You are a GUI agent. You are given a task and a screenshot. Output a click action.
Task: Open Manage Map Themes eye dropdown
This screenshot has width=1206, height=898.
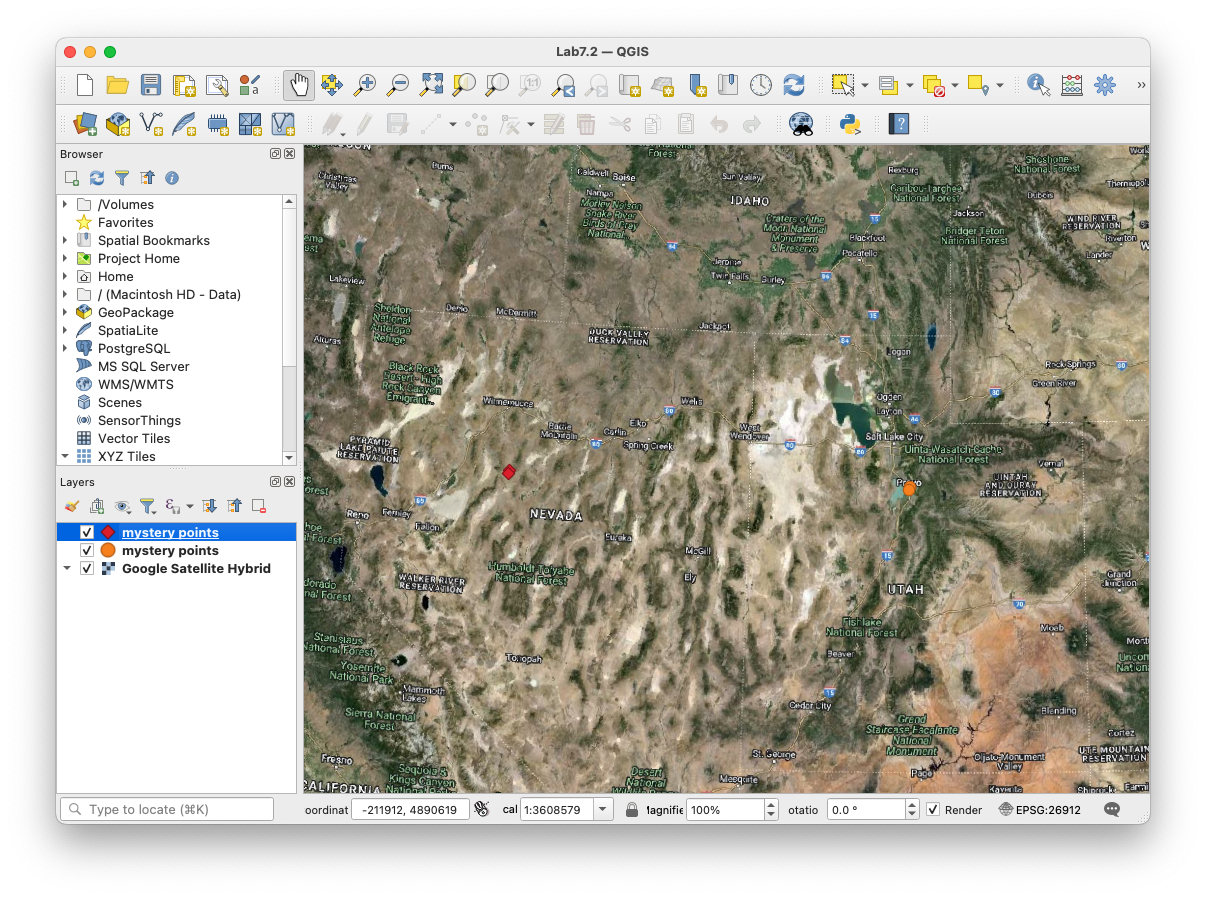click(x=123, y=506)
